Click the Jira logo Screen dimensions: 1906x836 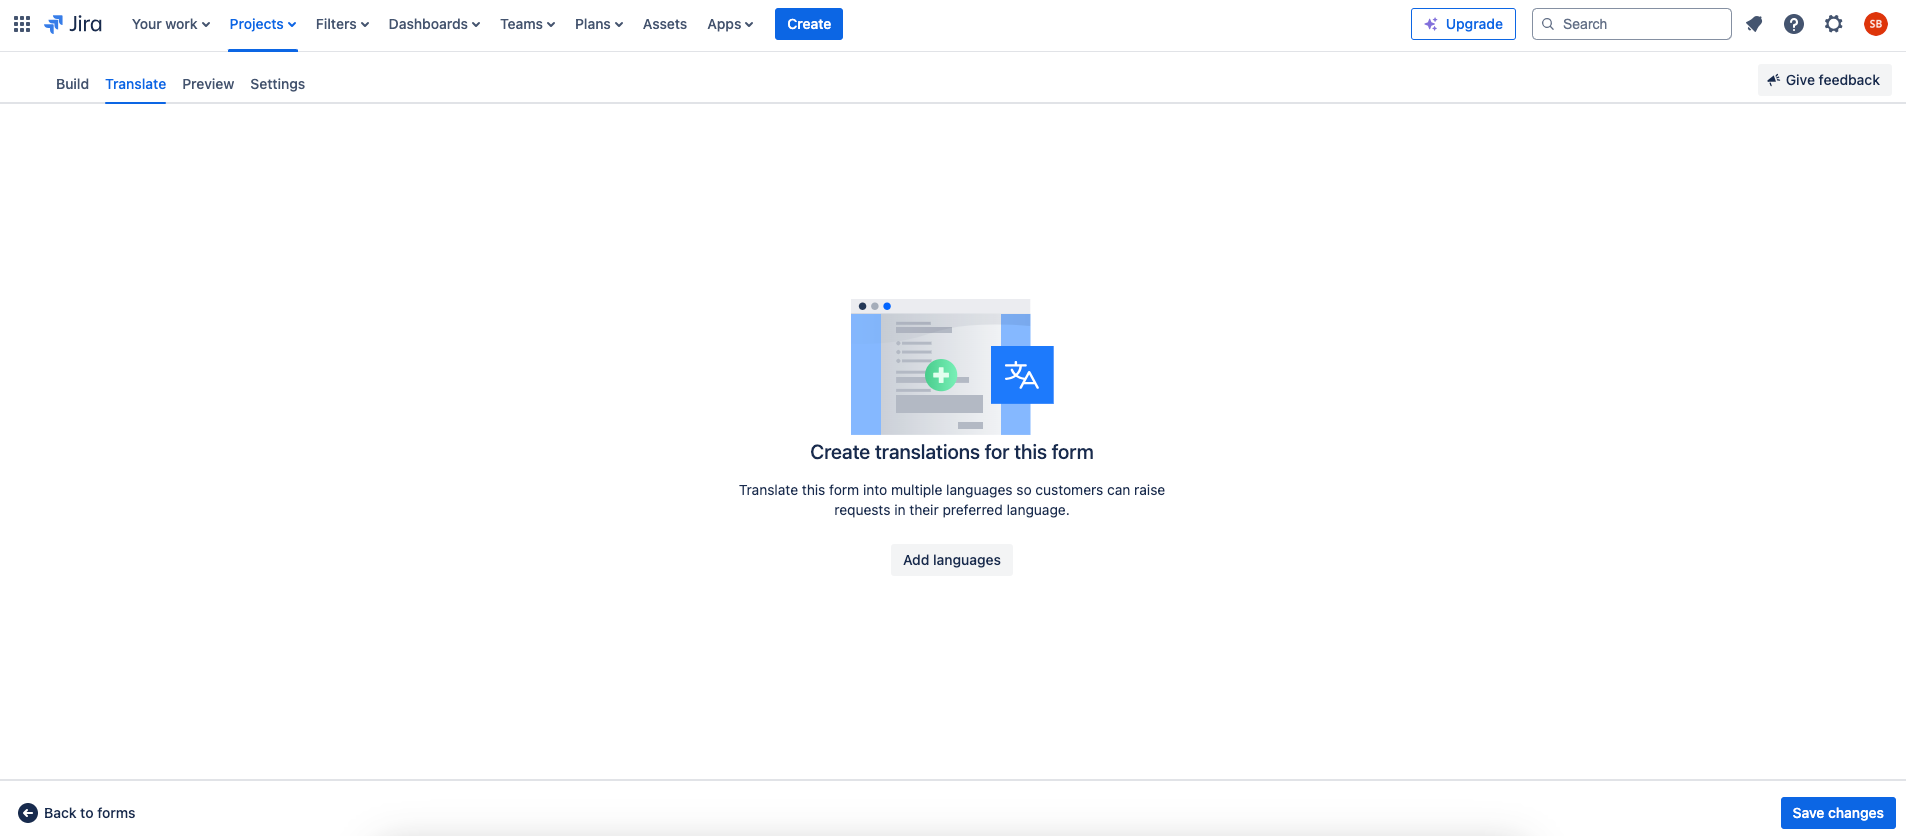(x=74, y=24)
